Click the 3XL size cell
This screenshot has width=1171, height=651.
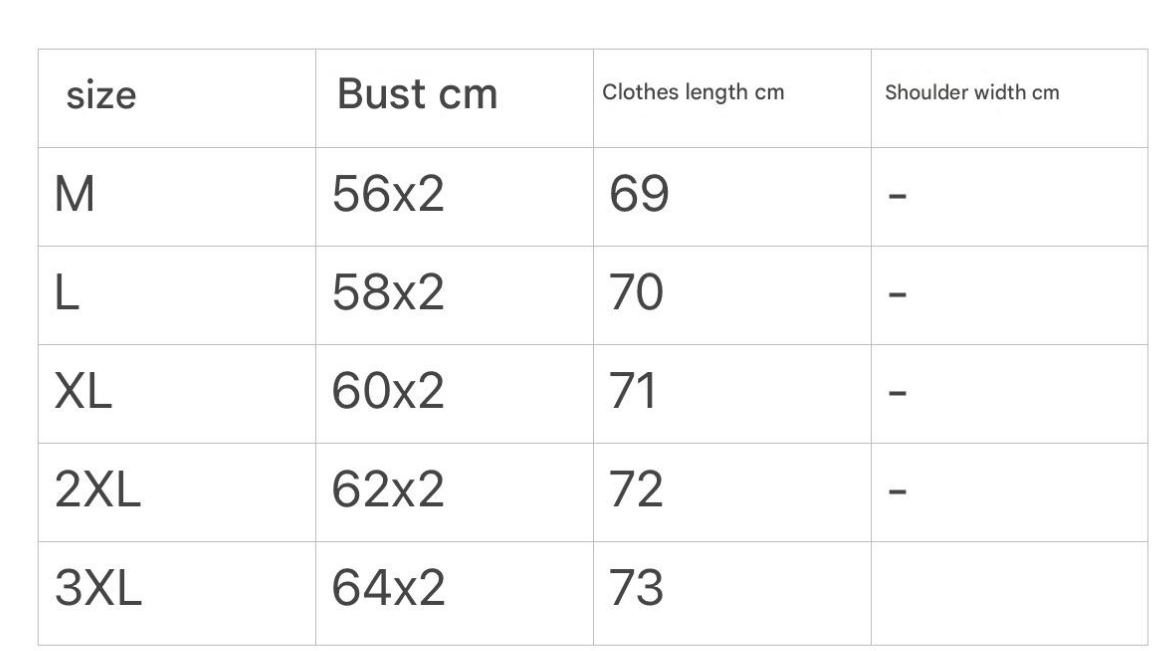[x=97, y=591]
